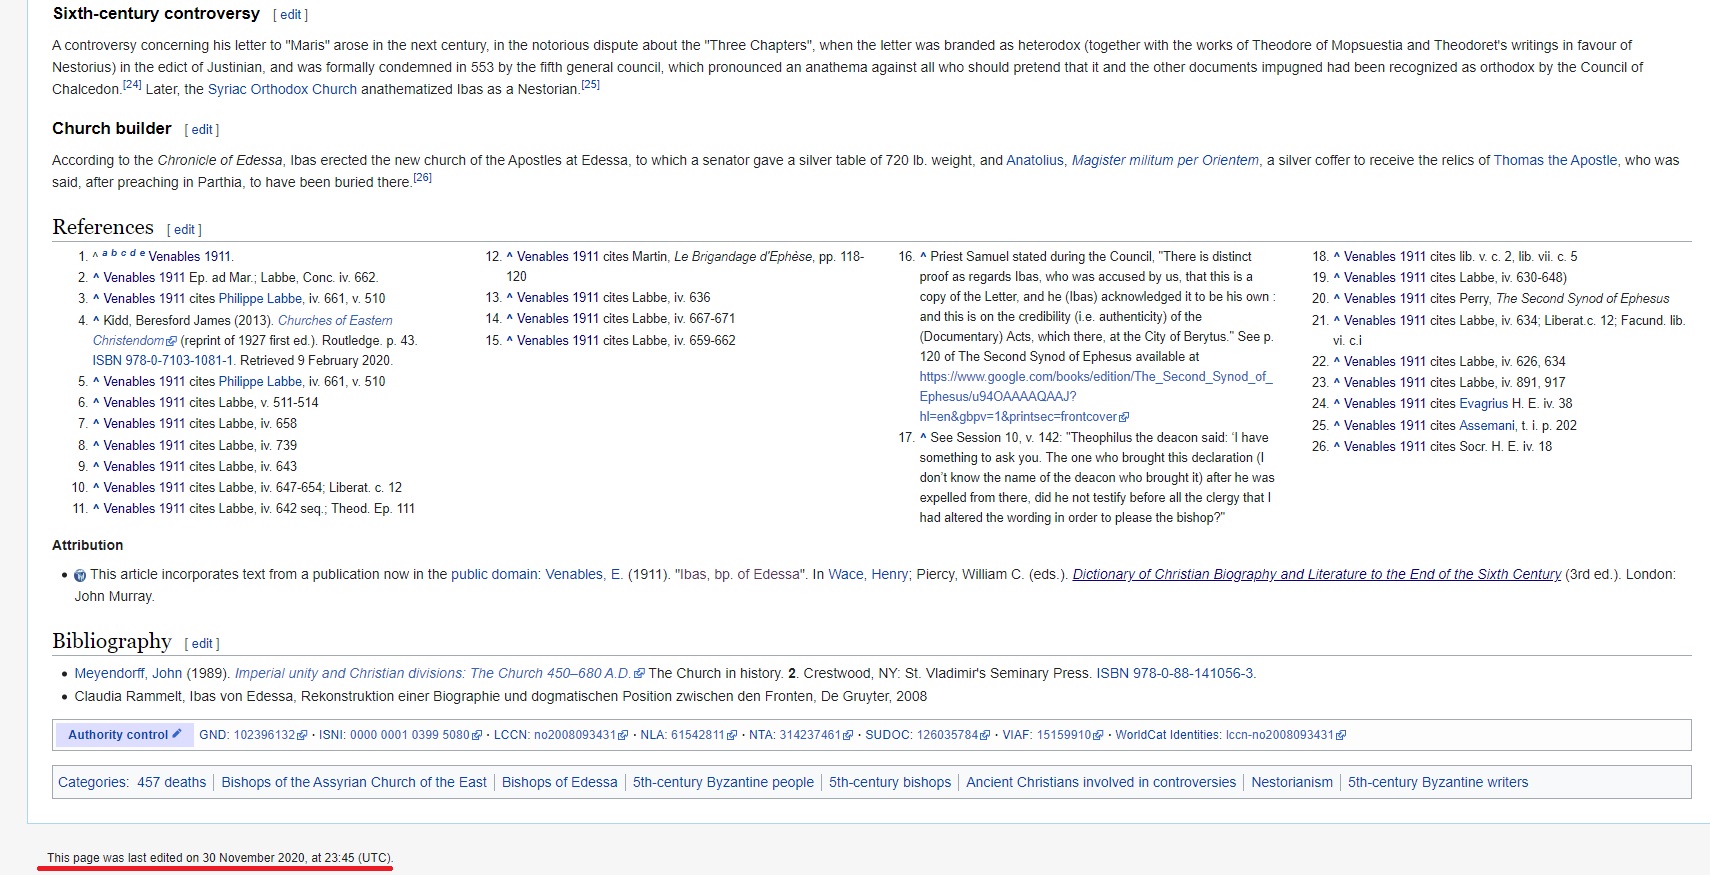Viewport: 1710px width, 875px height.
Task: Click the pencil icon beside Authority control
Action: coord(177,733)
